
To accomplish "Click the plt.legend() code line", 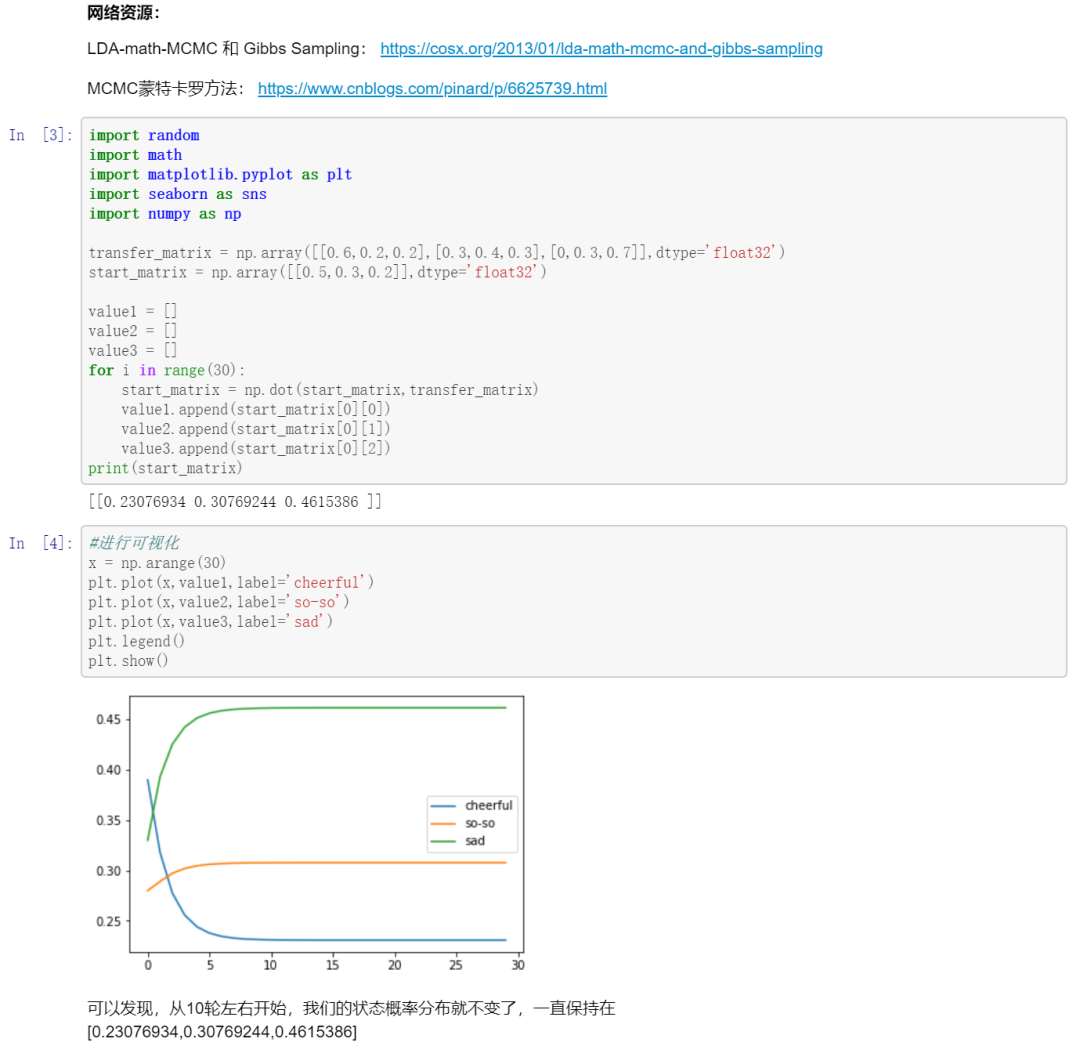I will tap(136, 641).
